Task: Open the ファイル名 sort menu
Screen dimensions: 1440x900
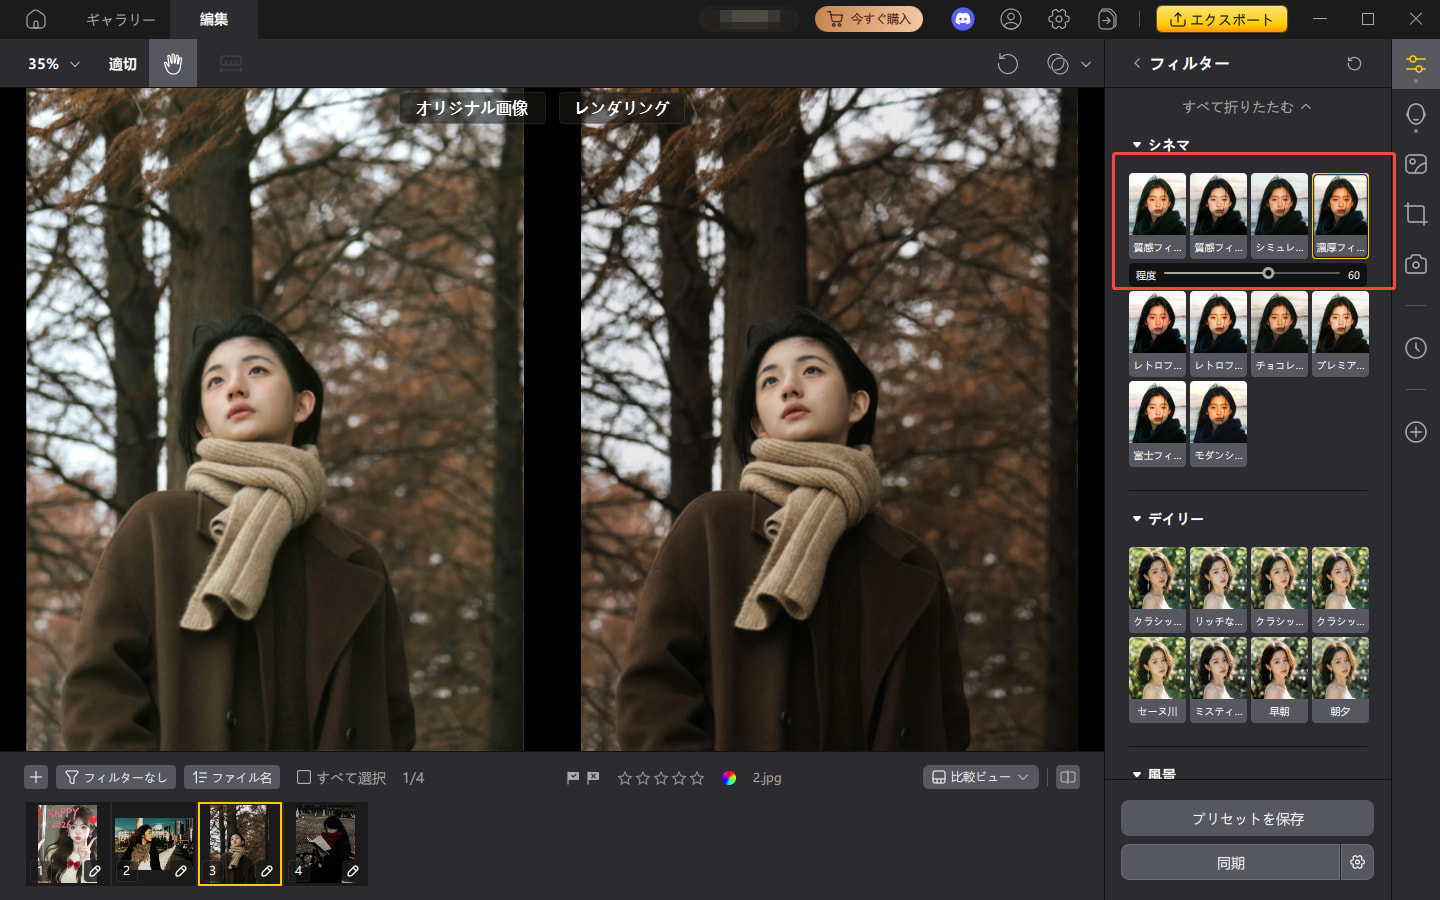Action: pos(232,777)
